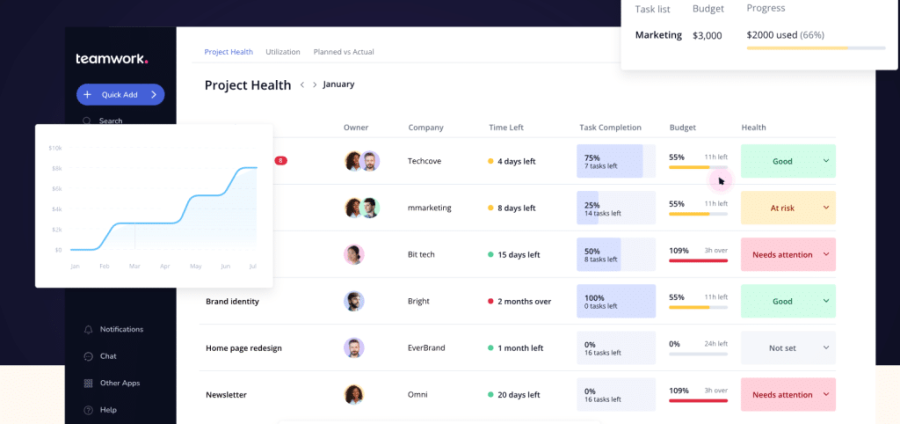Click the owner avatar in Bit tech row
This screenshot has width=900, height=424.
coord(354,255)
